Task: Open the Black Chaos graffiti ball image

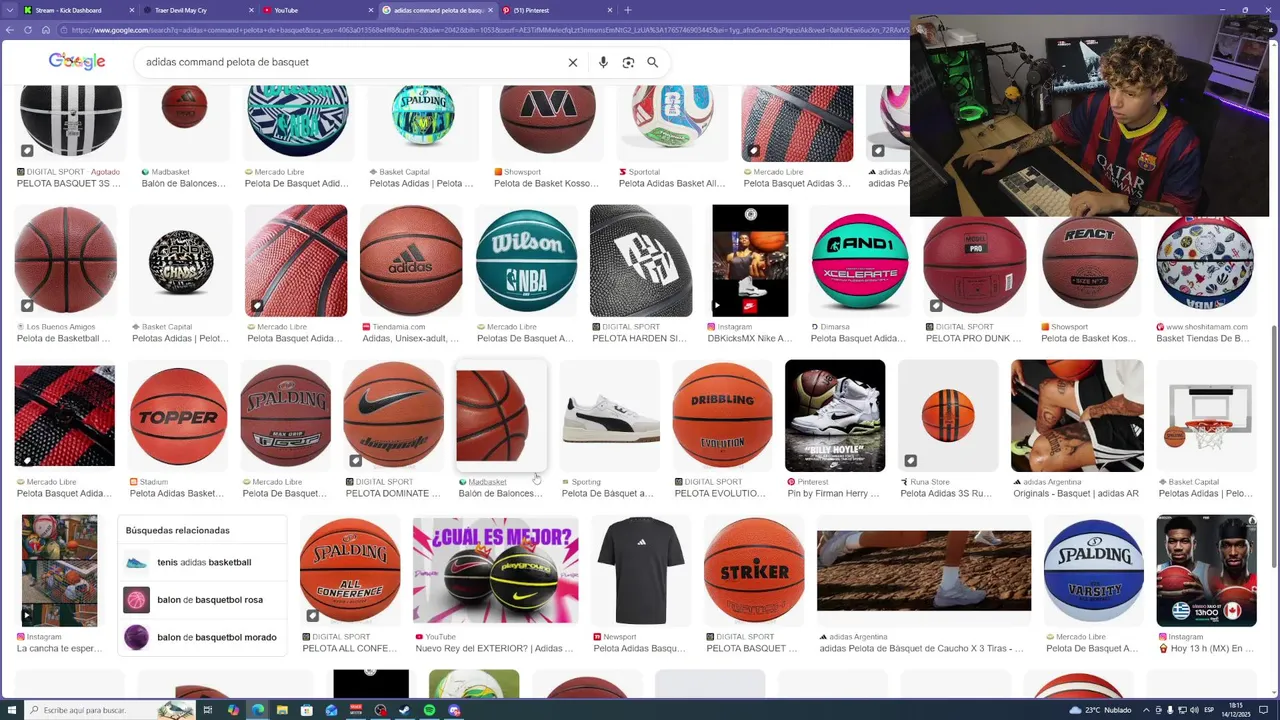Action: 181,261
